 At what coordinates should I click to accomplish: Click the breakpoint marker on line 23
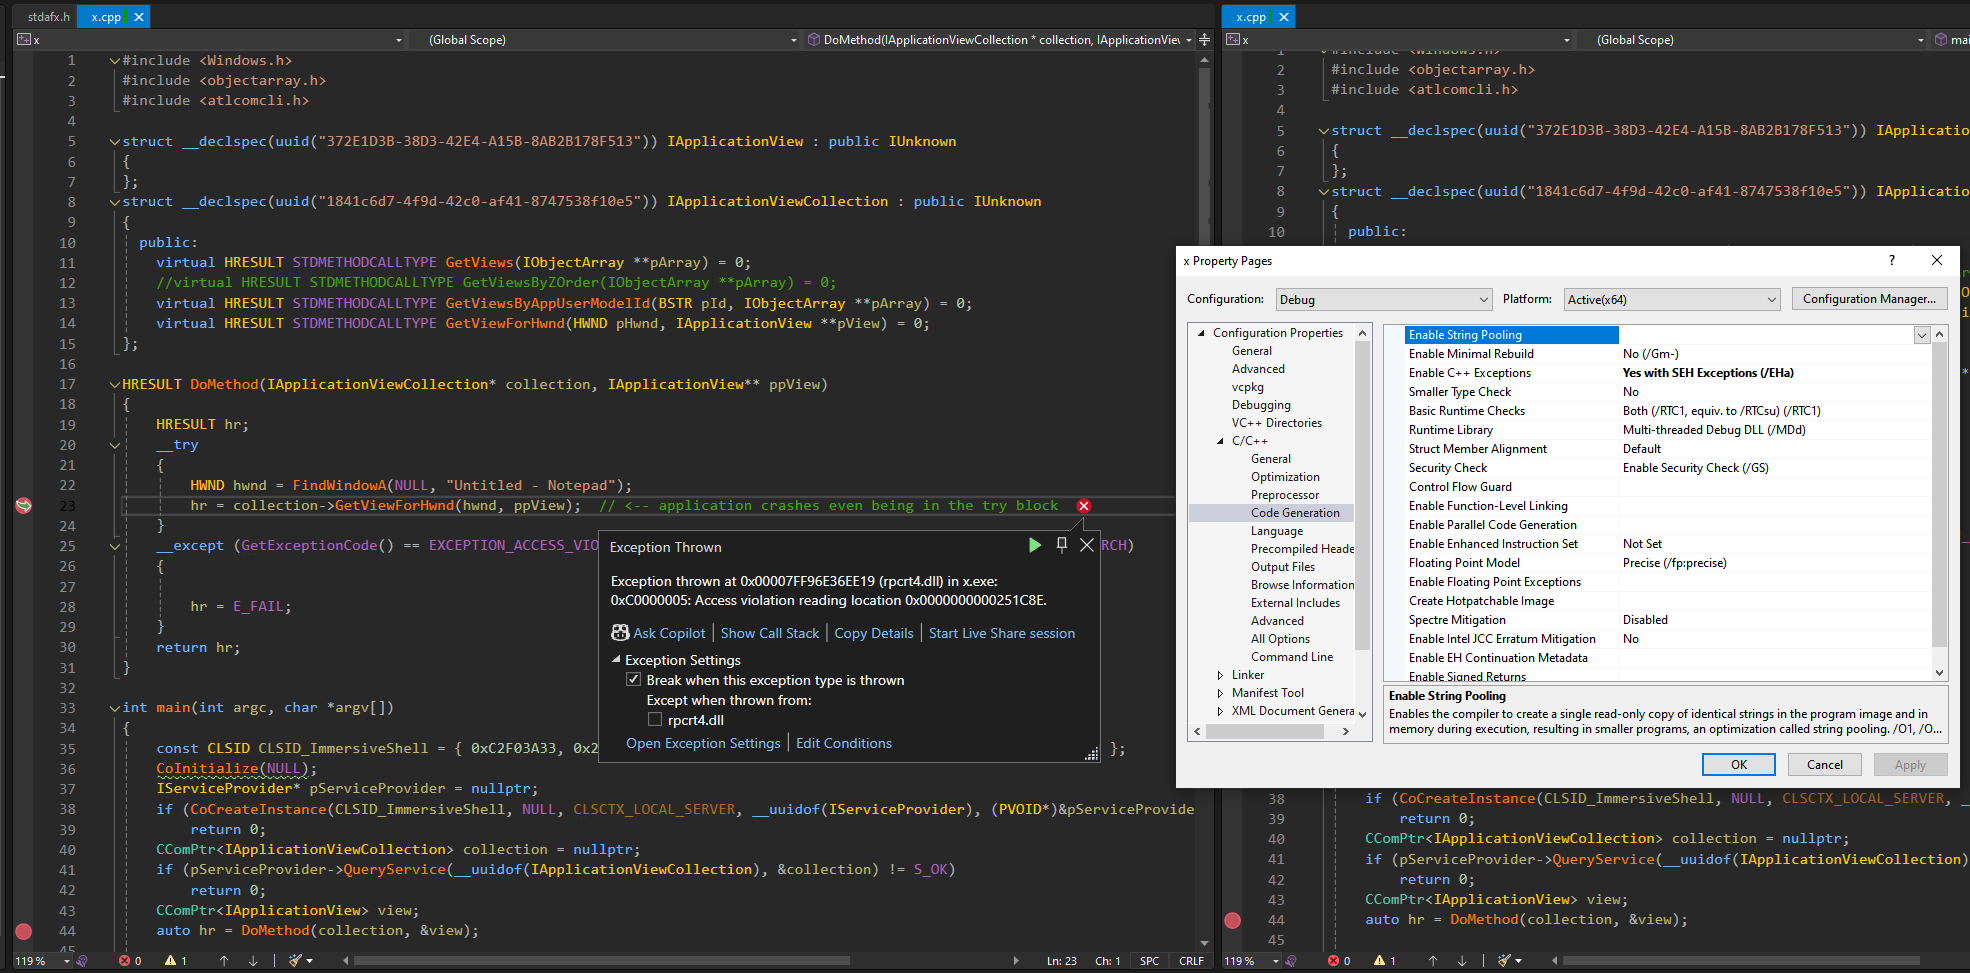tap(24, 506)
